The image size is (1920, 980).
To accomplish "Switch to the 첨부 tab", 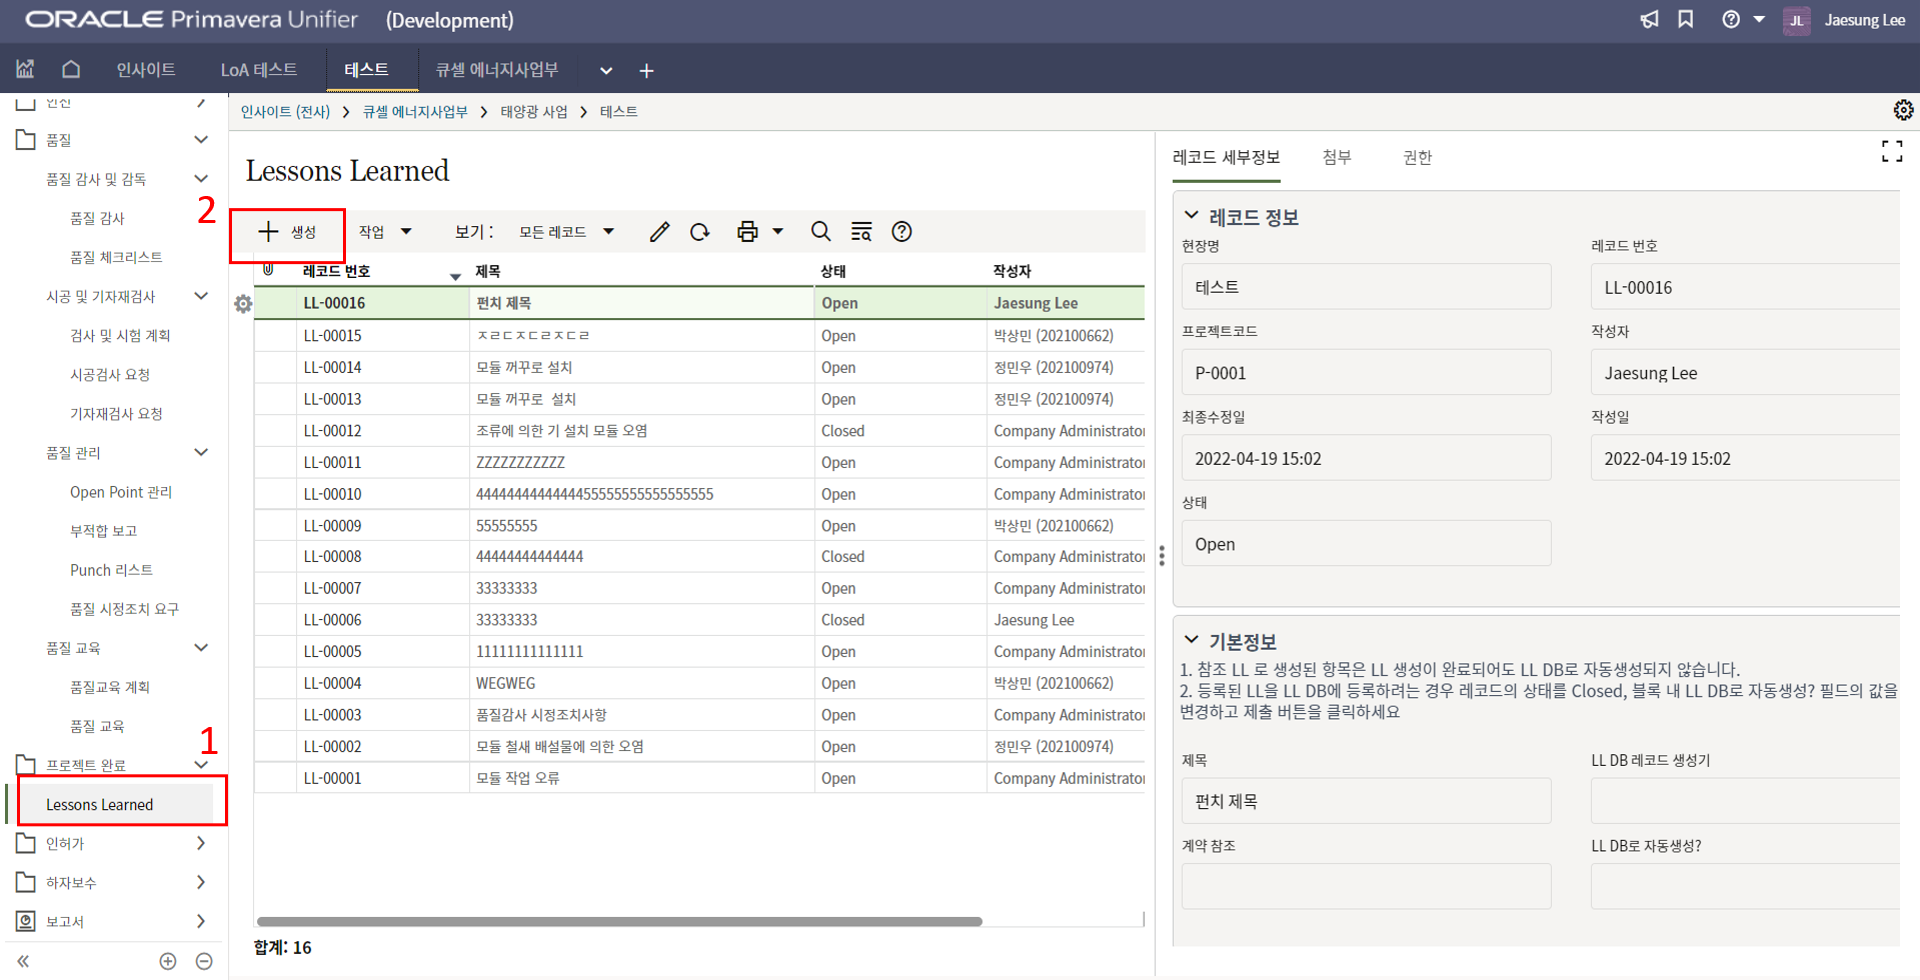I will pos(1336,157).
